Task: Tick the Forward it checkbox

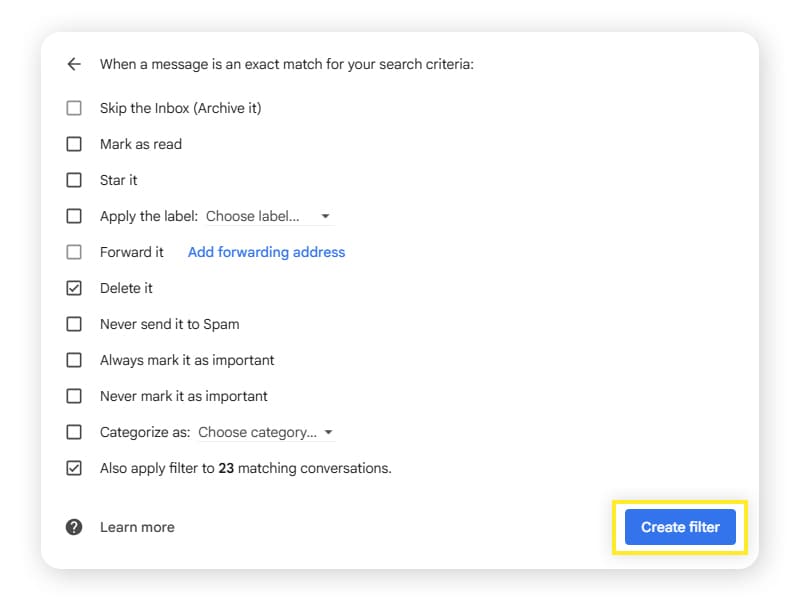Action: [x=74, y=252]
